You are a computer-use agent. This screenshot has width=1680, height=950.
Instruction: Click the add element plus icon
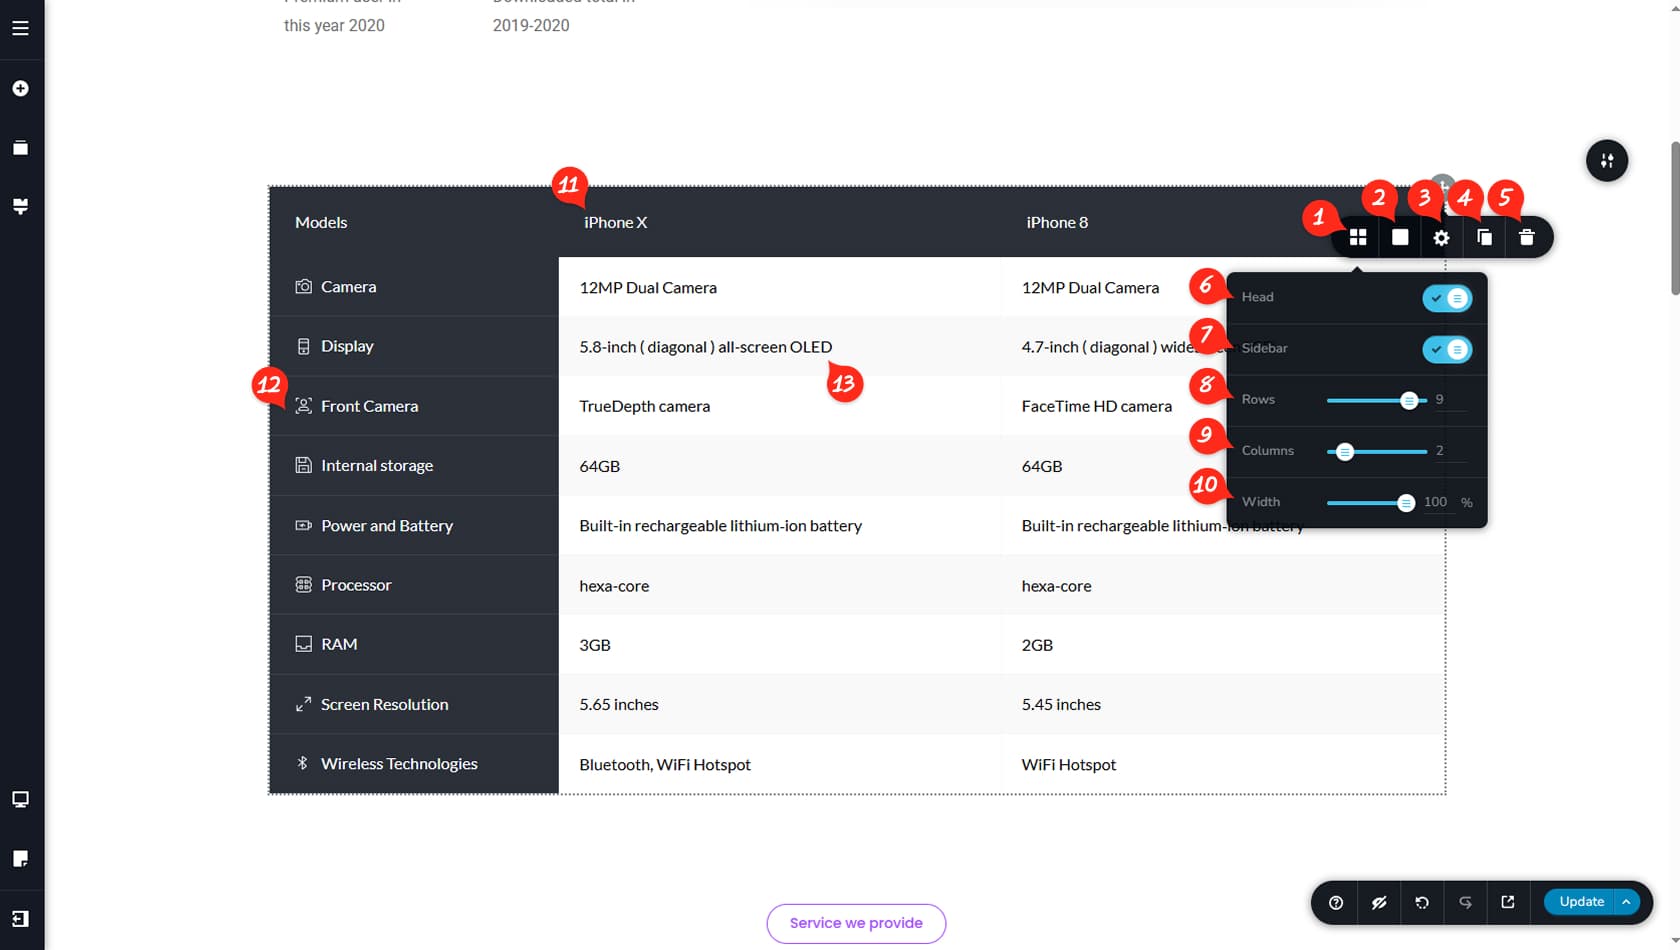pos(20,88)
